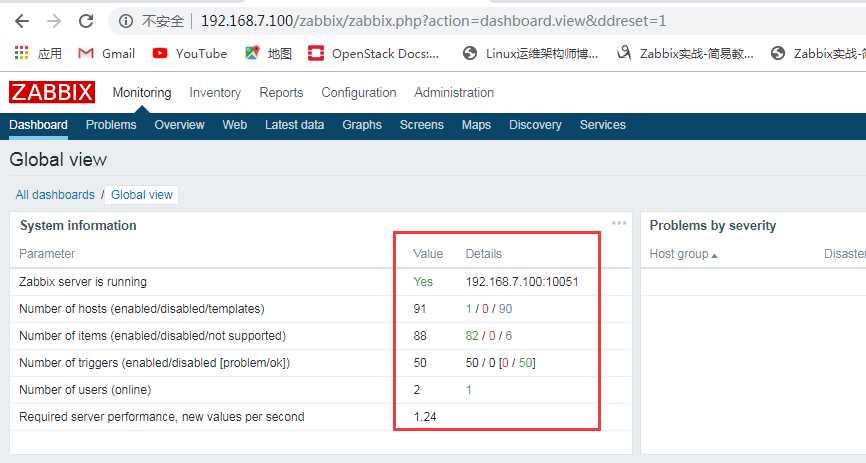This screenshot has height=463, width=866.
Task: Open the apps grid bookmark icon
Action: coord(21,53)
